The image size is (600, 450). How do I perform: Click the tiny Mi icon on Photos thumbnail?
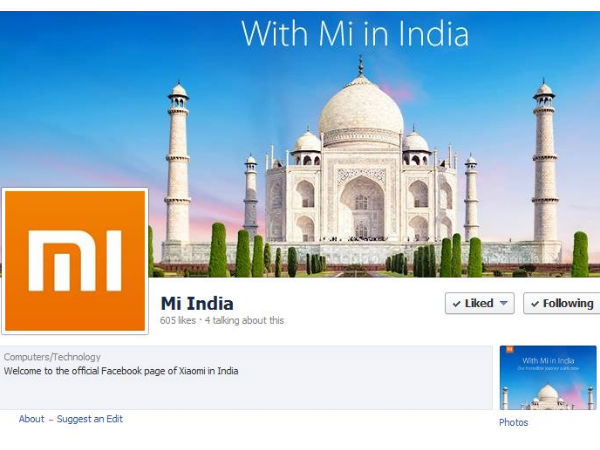509,349
